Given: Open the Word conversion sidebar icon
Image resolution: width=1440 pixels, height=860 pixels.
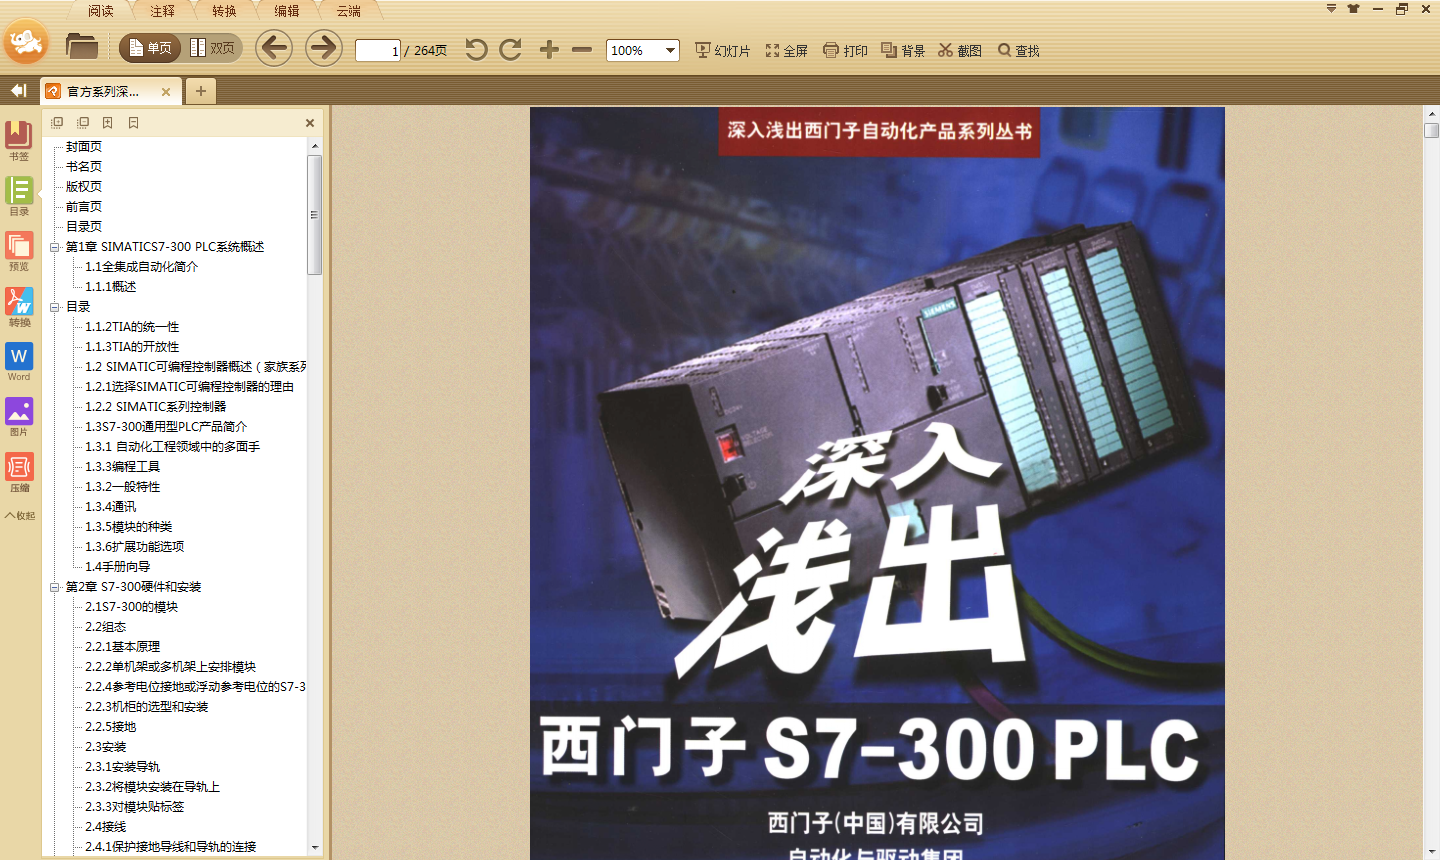Looking at the screenshot, I should [x=19, y=361].
